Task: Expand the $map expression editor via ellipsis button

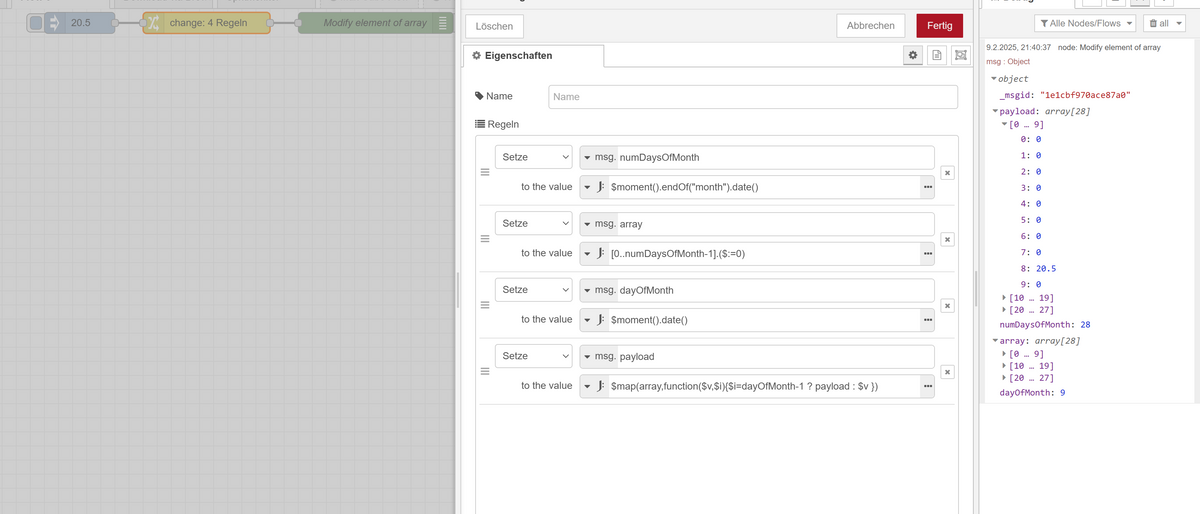Action: 927,386
